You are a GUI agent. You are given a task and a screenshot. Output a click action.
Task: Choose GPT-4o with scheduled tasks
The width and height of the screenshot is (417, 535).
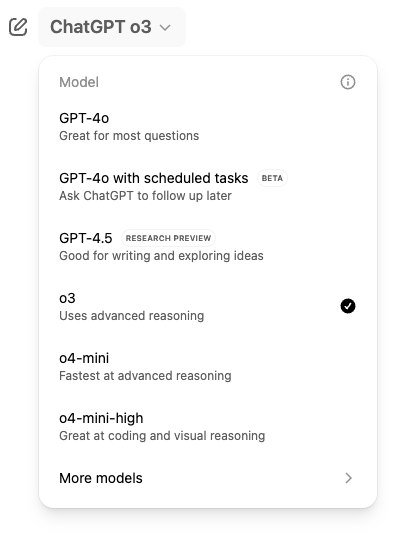coord(207,187)
